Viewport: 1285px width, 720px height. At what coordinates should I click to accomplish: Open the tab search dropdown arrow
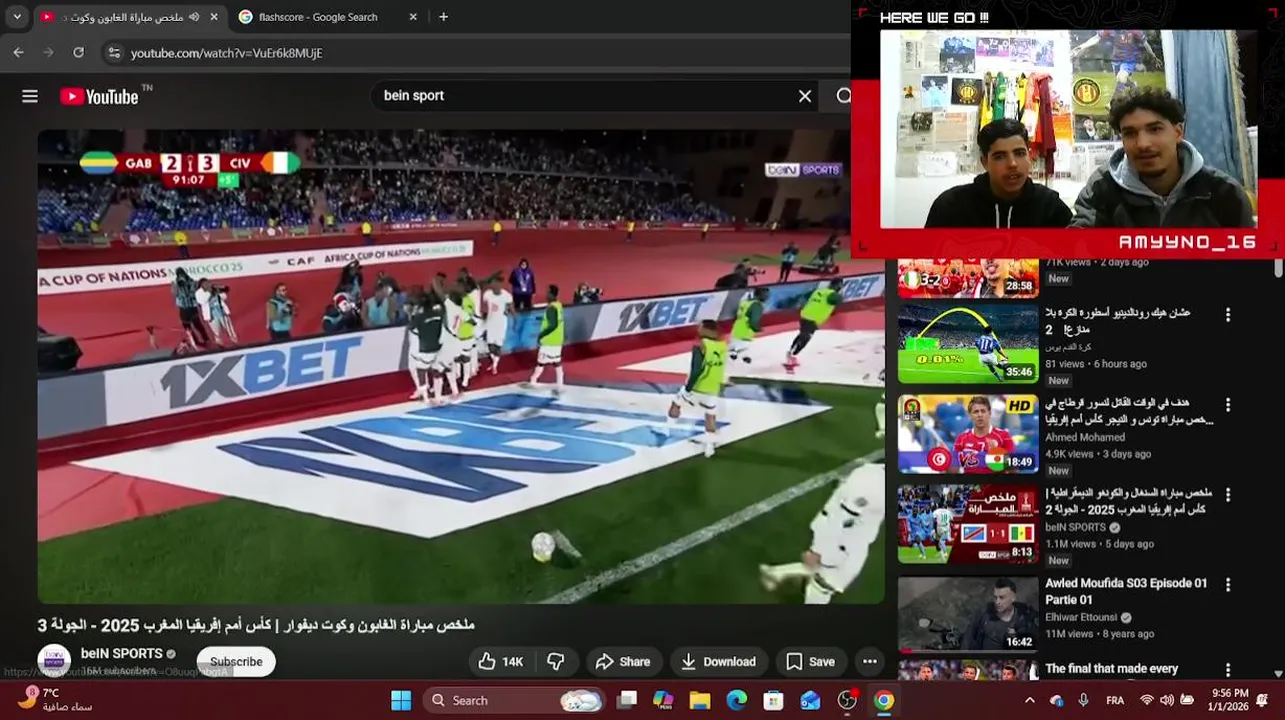pyautogui.click(x=17, y=17)
